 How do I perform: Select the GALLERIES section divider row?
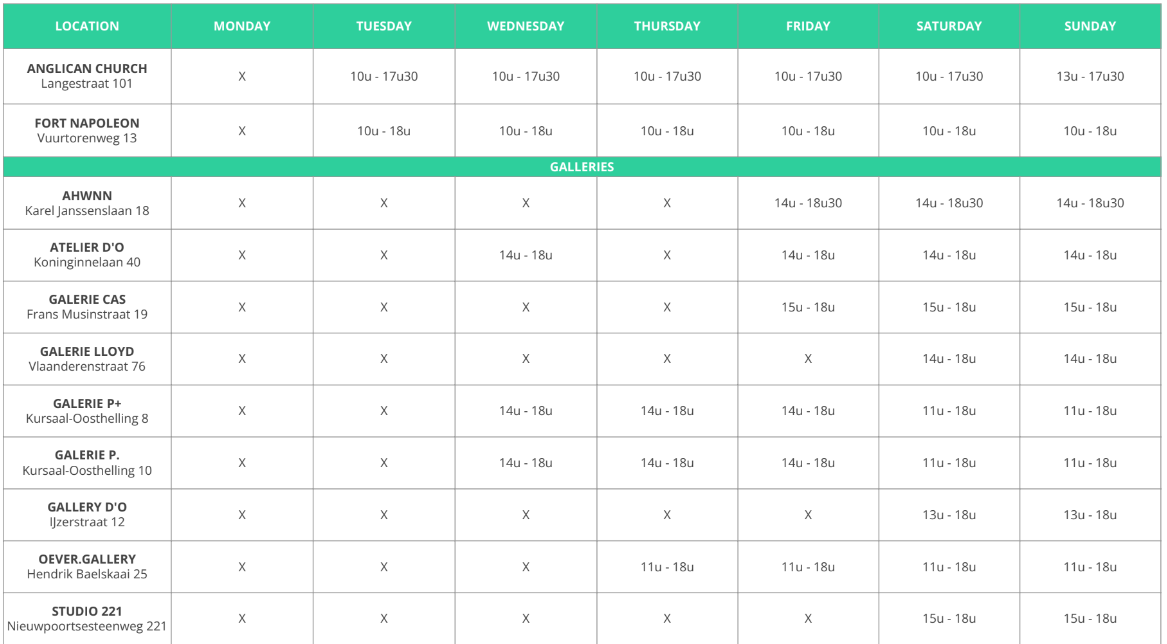(x=582, y=167)
